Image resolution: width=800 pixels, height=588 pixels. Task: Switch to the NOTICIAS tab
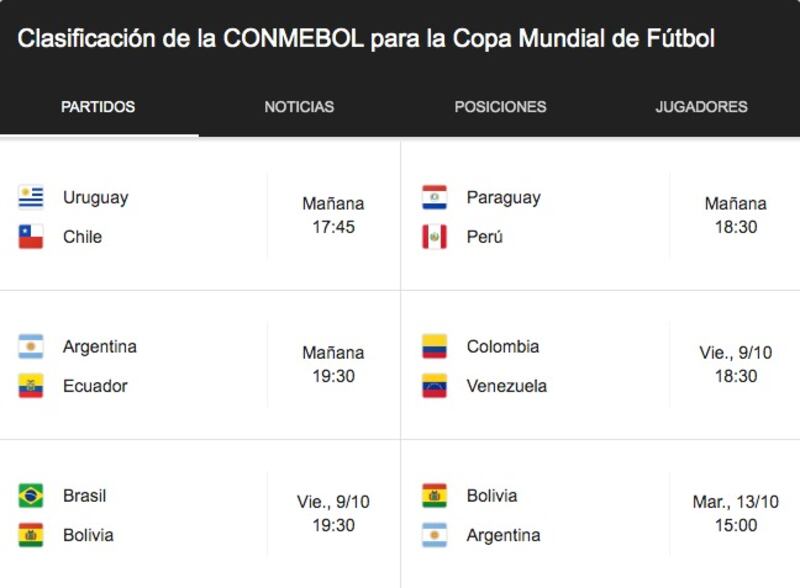click(x=299, y=107)
